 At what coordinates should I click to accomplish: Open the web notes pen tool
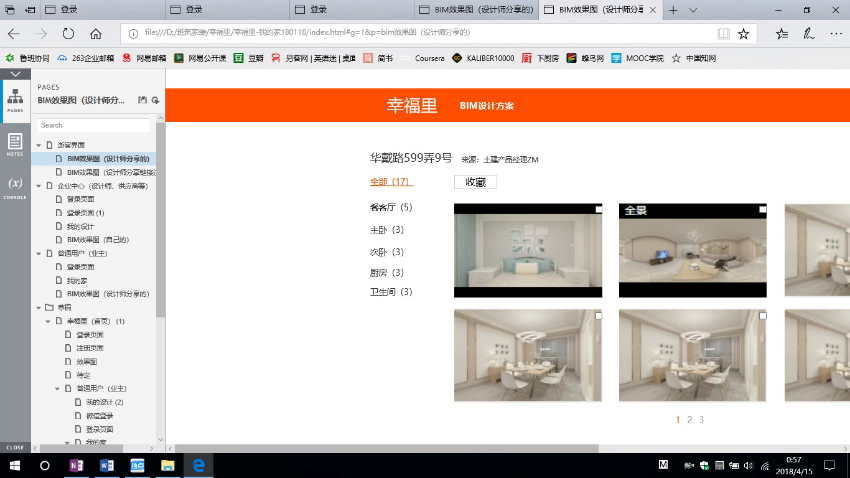coord(808,34)
